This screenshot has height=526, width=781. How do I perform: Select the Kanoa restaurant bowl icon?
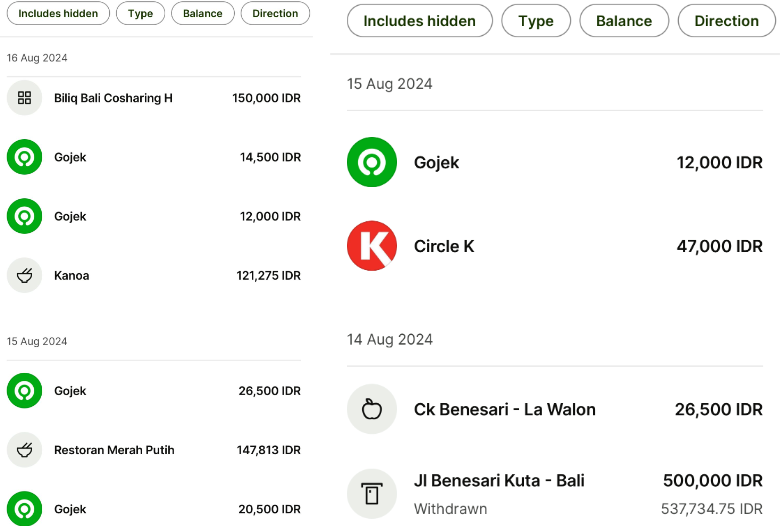coord(24,275)
